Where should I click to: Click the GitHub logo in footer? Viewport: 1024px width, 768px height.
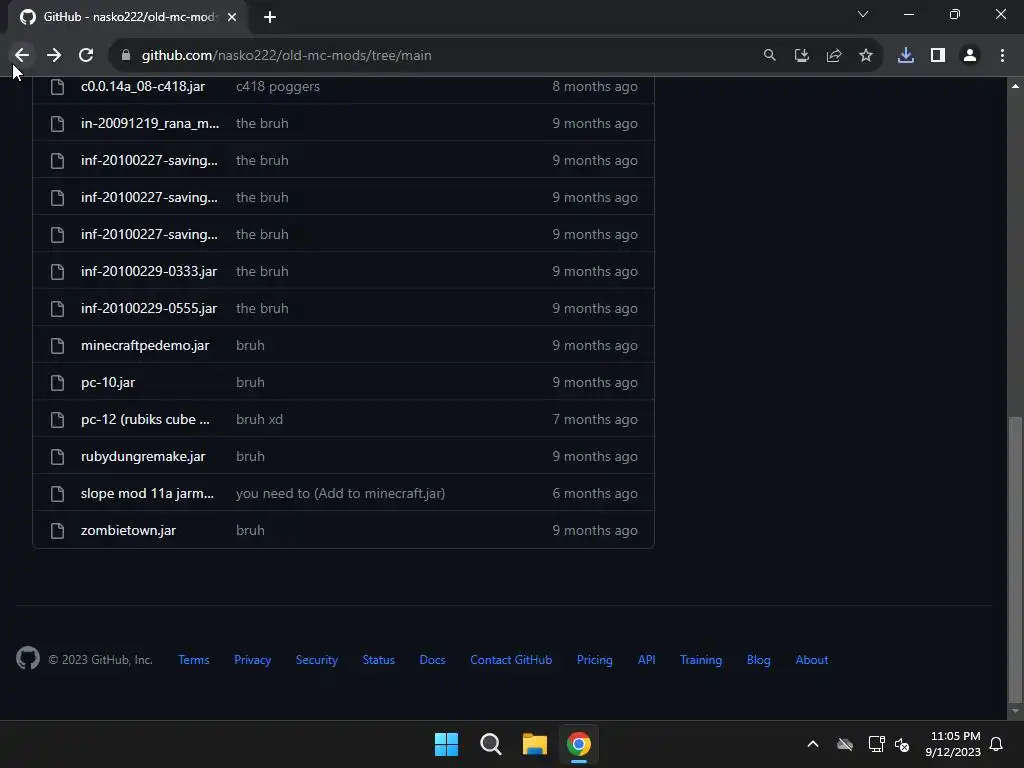click(28, 658)
